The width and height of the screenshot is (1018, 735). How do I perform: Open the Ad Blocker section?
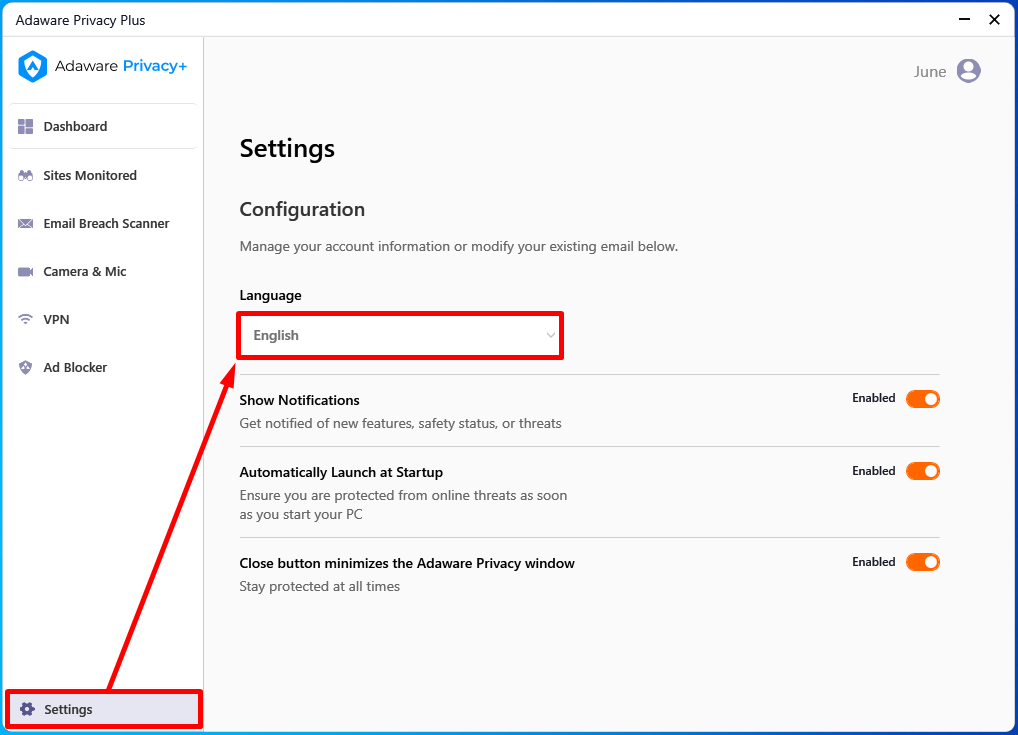[103, 368]
